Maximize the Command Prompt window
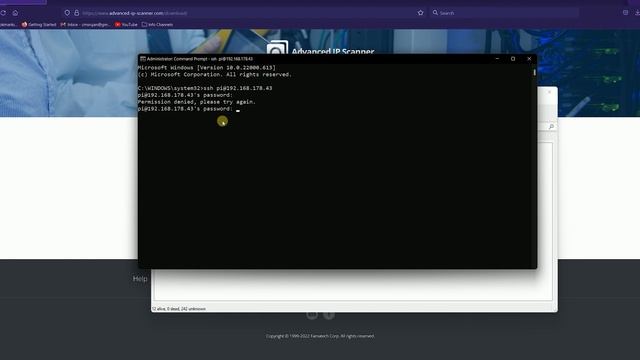The image size is (640, 360). (x=513, y=59)
